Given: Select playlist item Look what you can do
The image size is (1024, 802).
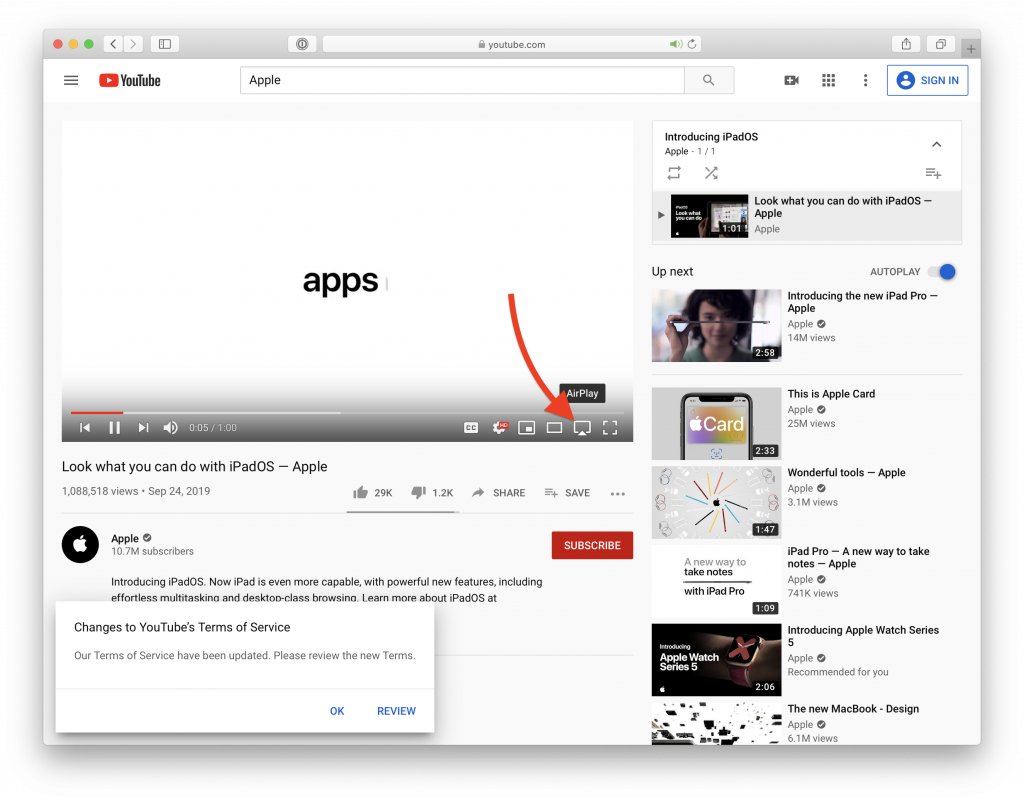Looking at the screenshot, I should (x=807, y=216).
